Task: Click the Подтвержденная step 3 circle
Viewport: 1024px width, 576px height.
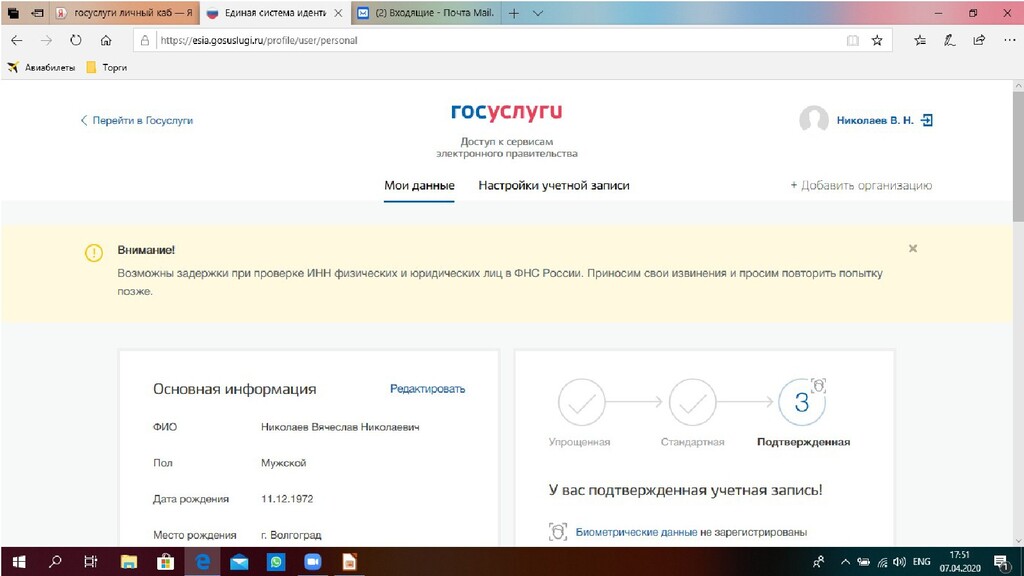Action: pyautogui.click(x=802, y=402)
